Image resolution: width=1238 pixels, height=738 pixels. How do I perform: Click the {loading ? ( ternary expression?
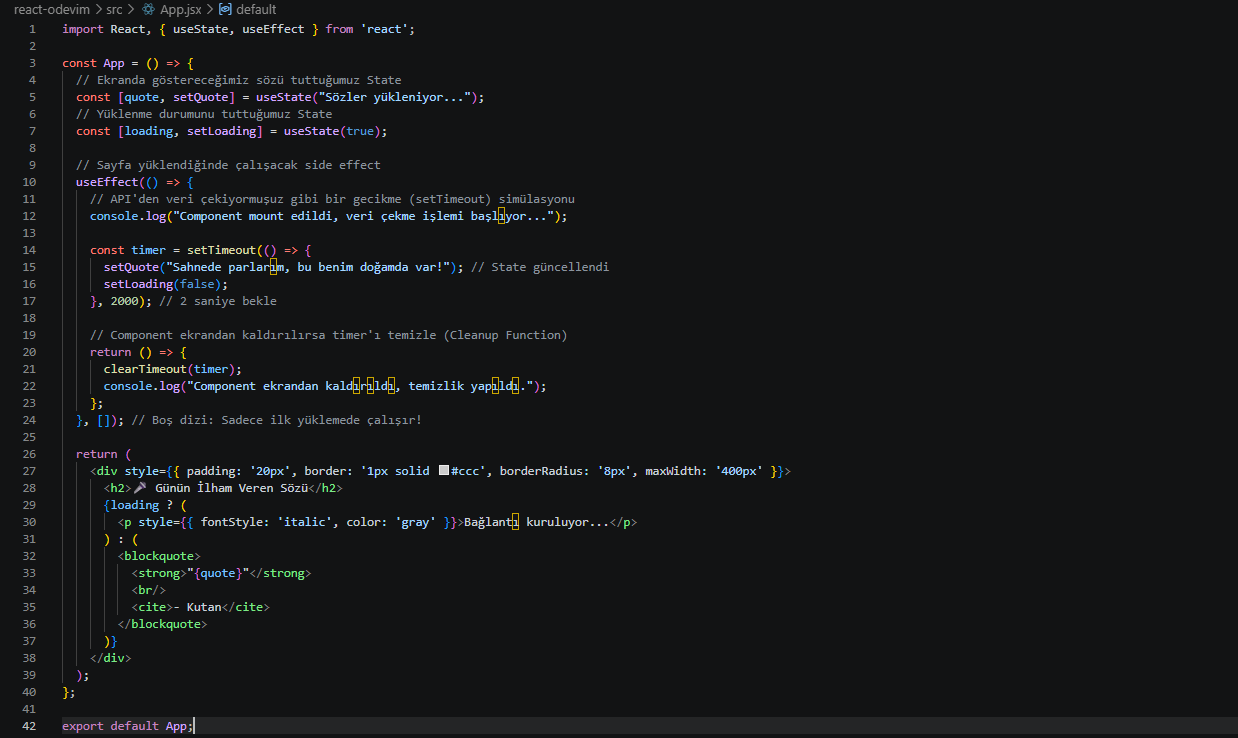(148, 505)
